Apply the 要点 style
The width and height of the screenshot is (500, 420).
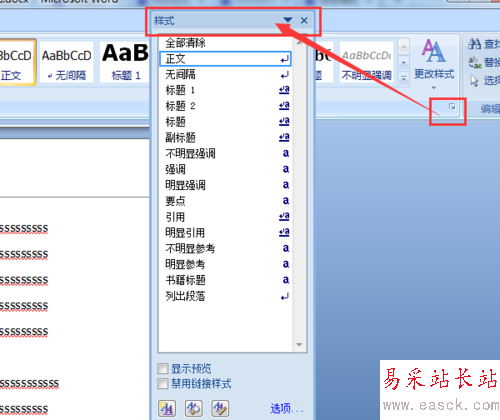[x=225, y=201]
